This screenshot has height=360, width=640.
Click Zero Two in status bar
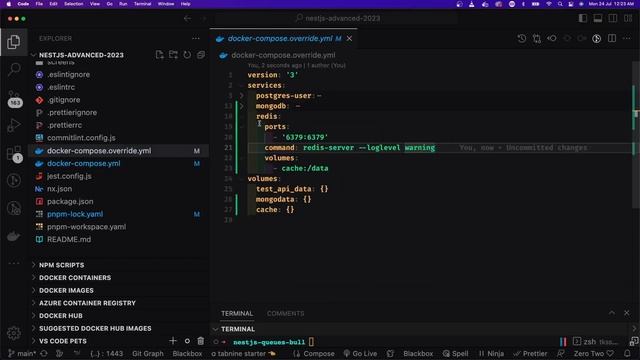tap(593, 353)
